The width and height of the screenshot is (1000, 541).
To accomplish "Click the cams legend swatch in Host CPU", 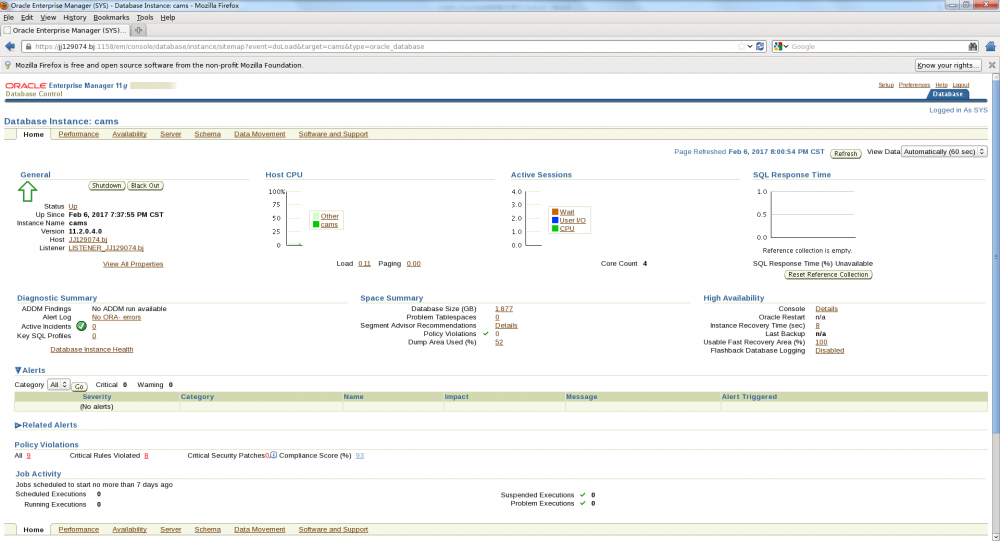I will click(316, 225).
